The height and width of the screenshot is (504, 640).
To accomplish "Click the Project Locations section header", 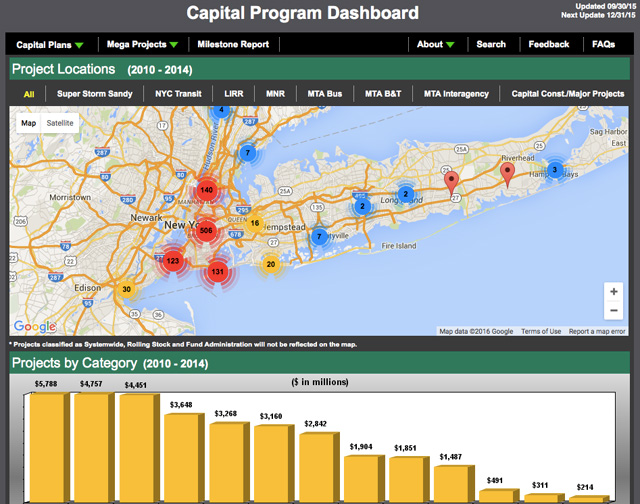I will tap(320, 69).
